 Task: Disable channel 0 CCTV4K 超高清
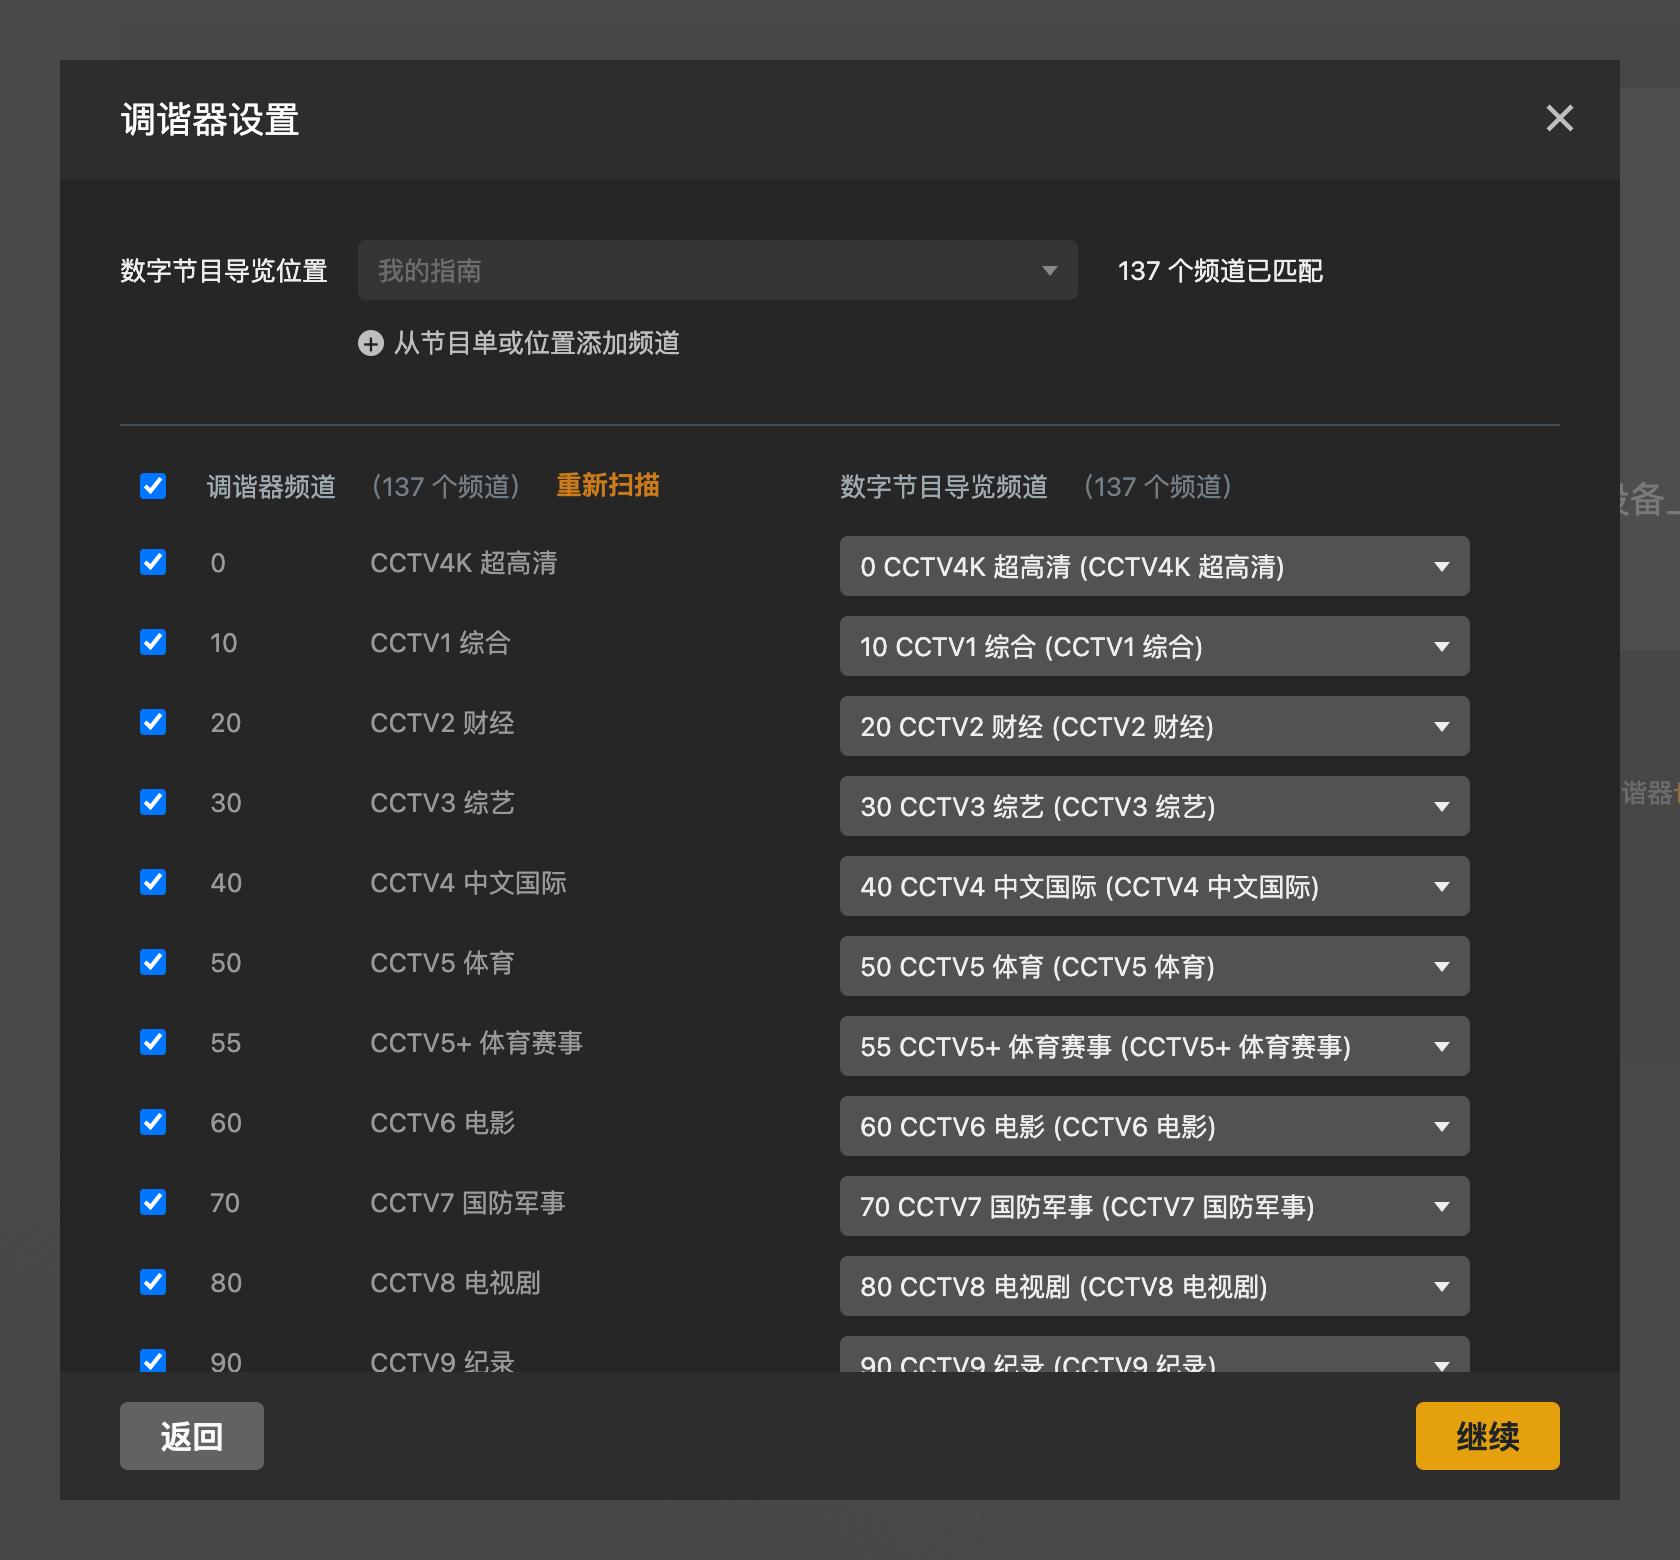click(x=152, y=562)
